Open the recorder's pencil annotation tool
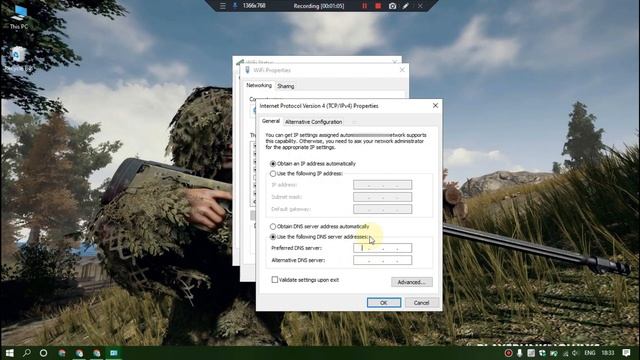The image size is (640, 360). [406, 6]
